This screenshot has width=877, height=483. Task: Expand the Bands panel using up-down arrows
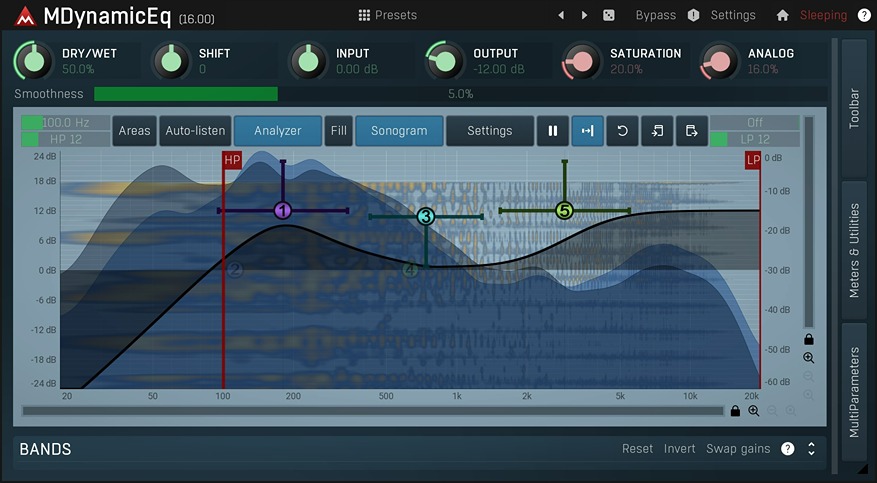[811, 449]
